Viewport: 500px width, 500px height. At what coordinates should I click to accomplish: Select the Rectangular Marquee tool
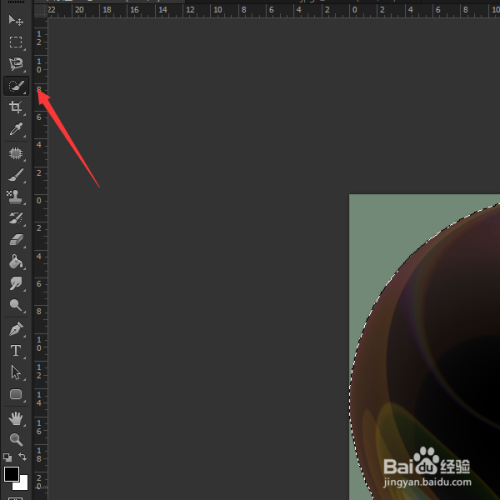(16, 42)
